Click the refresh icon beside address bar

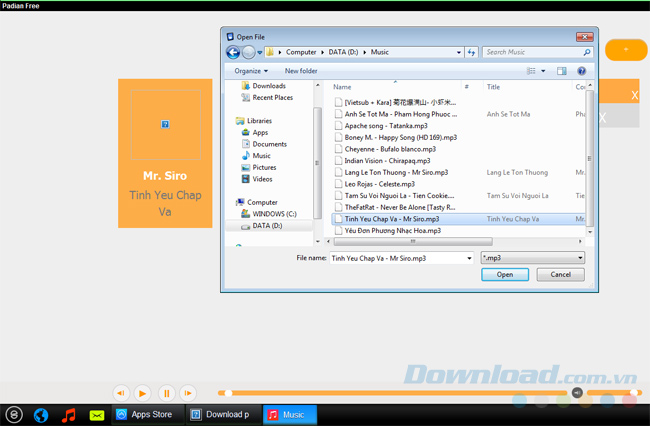(472, 52)
